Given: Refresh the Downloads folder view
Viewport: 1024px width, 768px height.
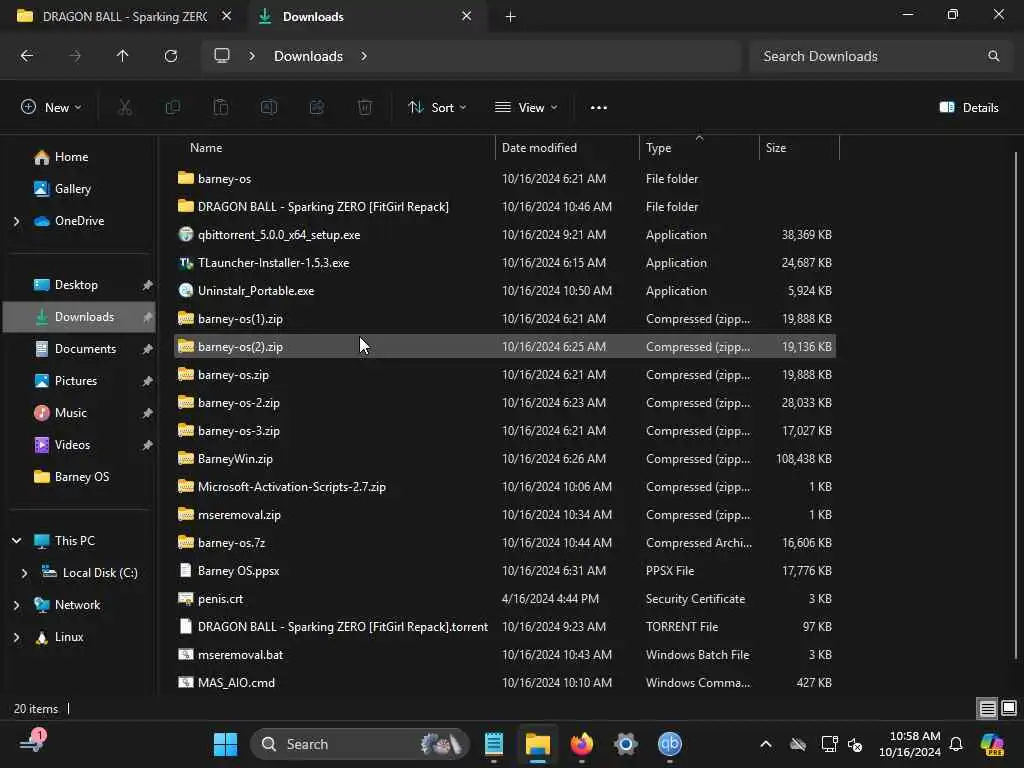Looking at the screenshot, I should click(x=170, y=56).
